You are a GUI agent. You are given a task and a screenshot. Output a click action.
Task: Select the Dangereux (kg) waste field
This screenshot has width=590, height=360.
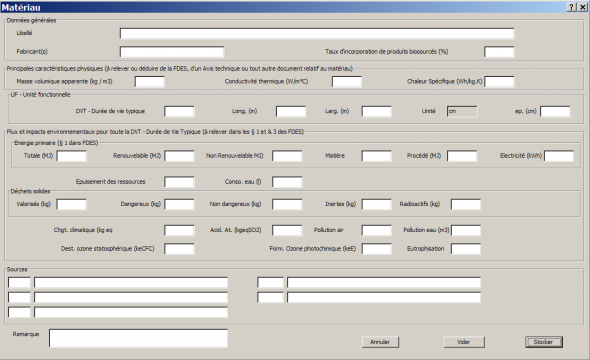point(179,204)
